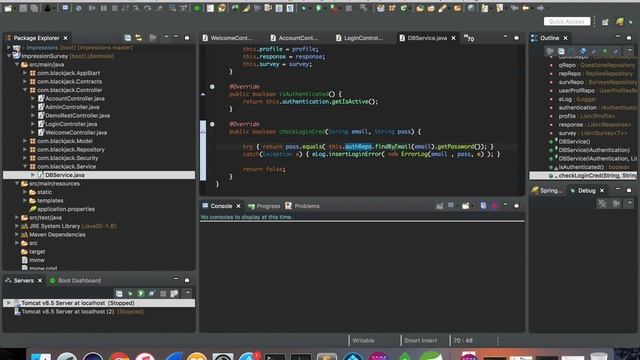This screenshot has width=640, height=360.
Task: Toggle Link with Editor in Package Explorer
Action: point(139,38)
